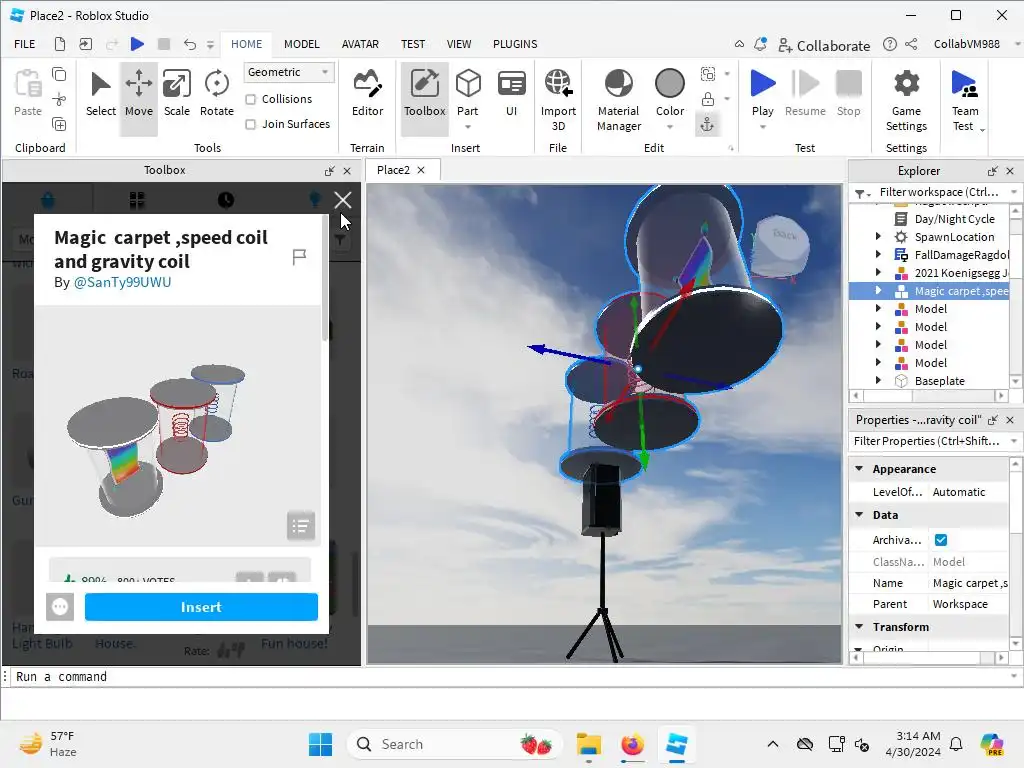Click the Collaborate button

[x=824, y=45]
